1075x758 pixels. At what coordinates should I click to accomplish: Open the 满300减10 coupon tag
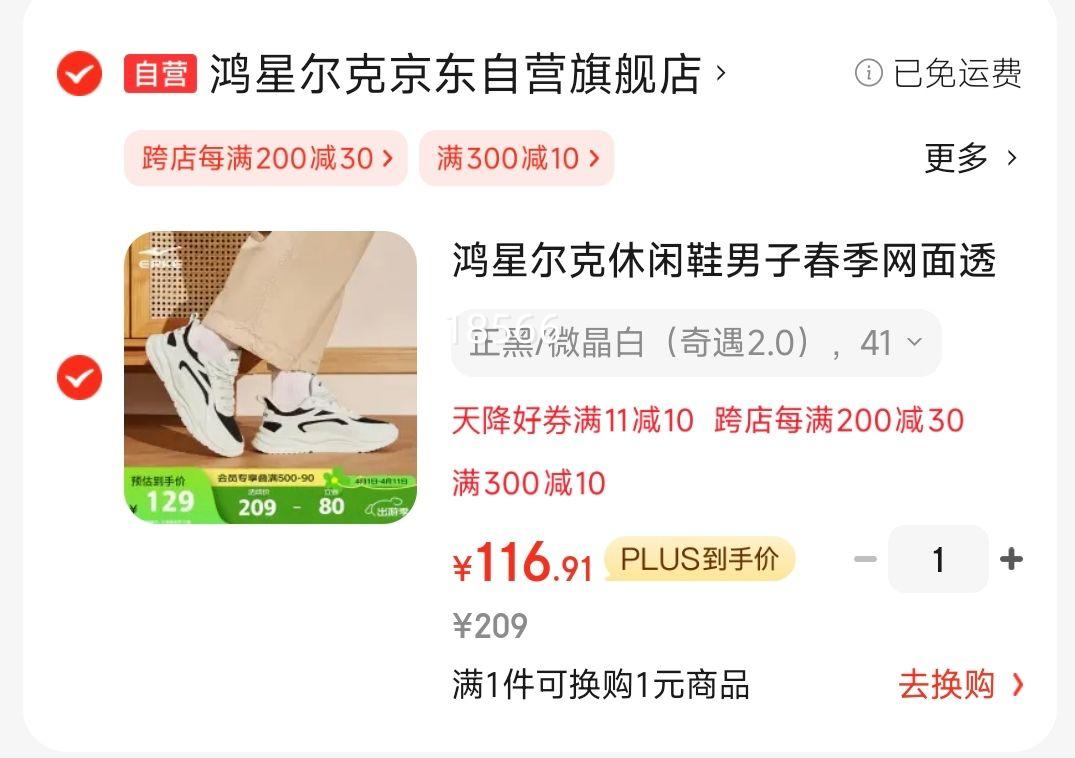coord(516,158)
